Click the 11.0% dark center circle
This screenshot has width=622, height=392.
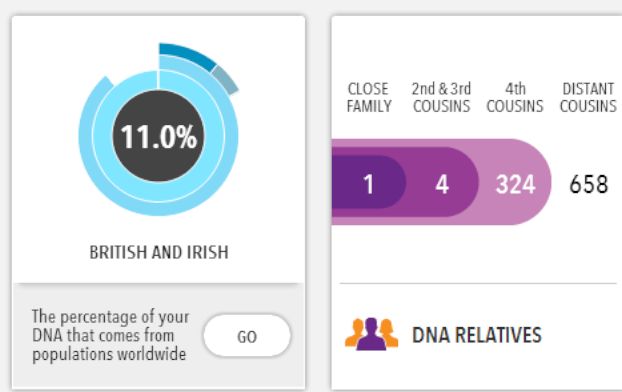point(158,136)
